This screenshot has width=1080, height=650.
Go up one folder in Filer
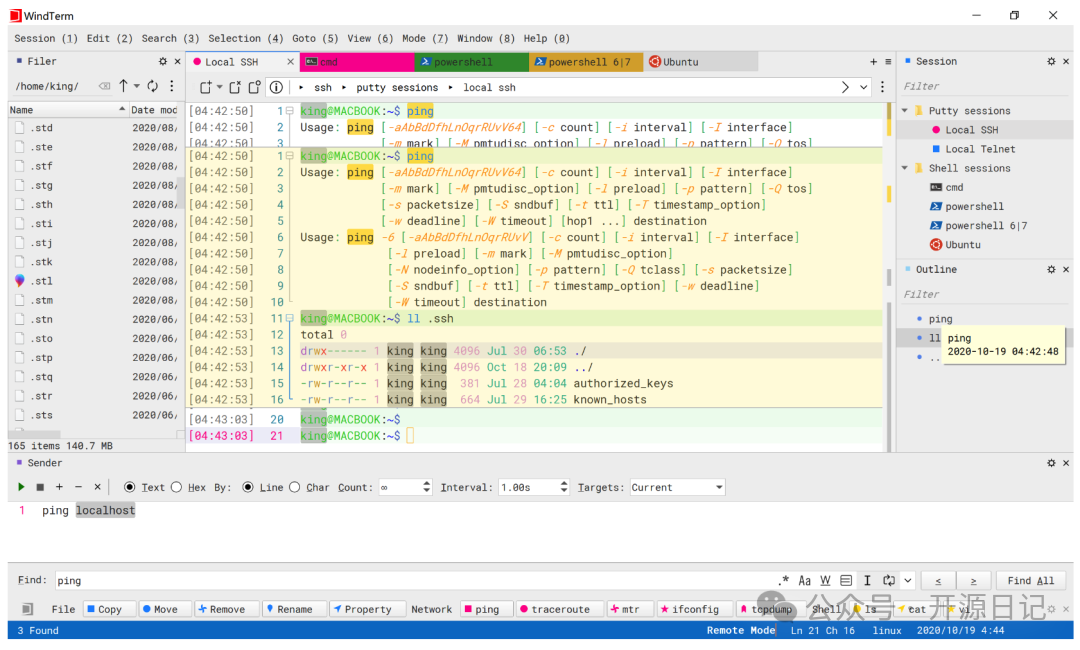[x=123, y=86]
